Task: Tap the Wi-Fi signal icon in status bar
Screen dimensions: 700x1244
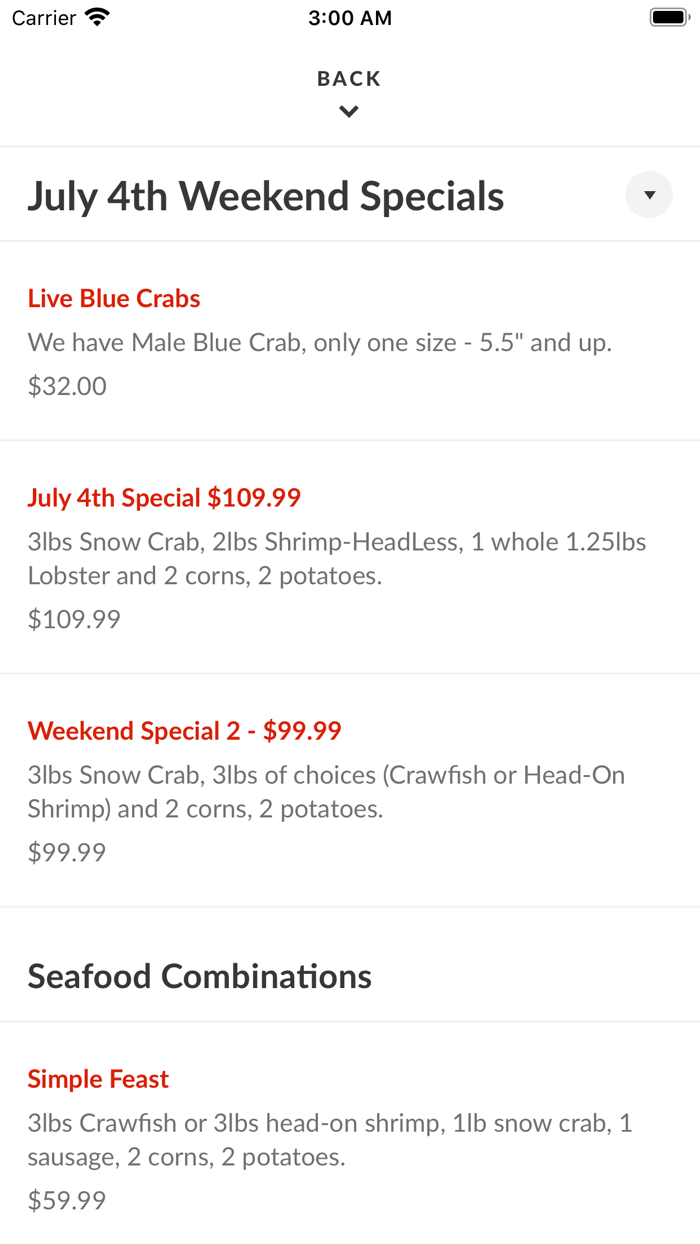Action: point(95,17)
